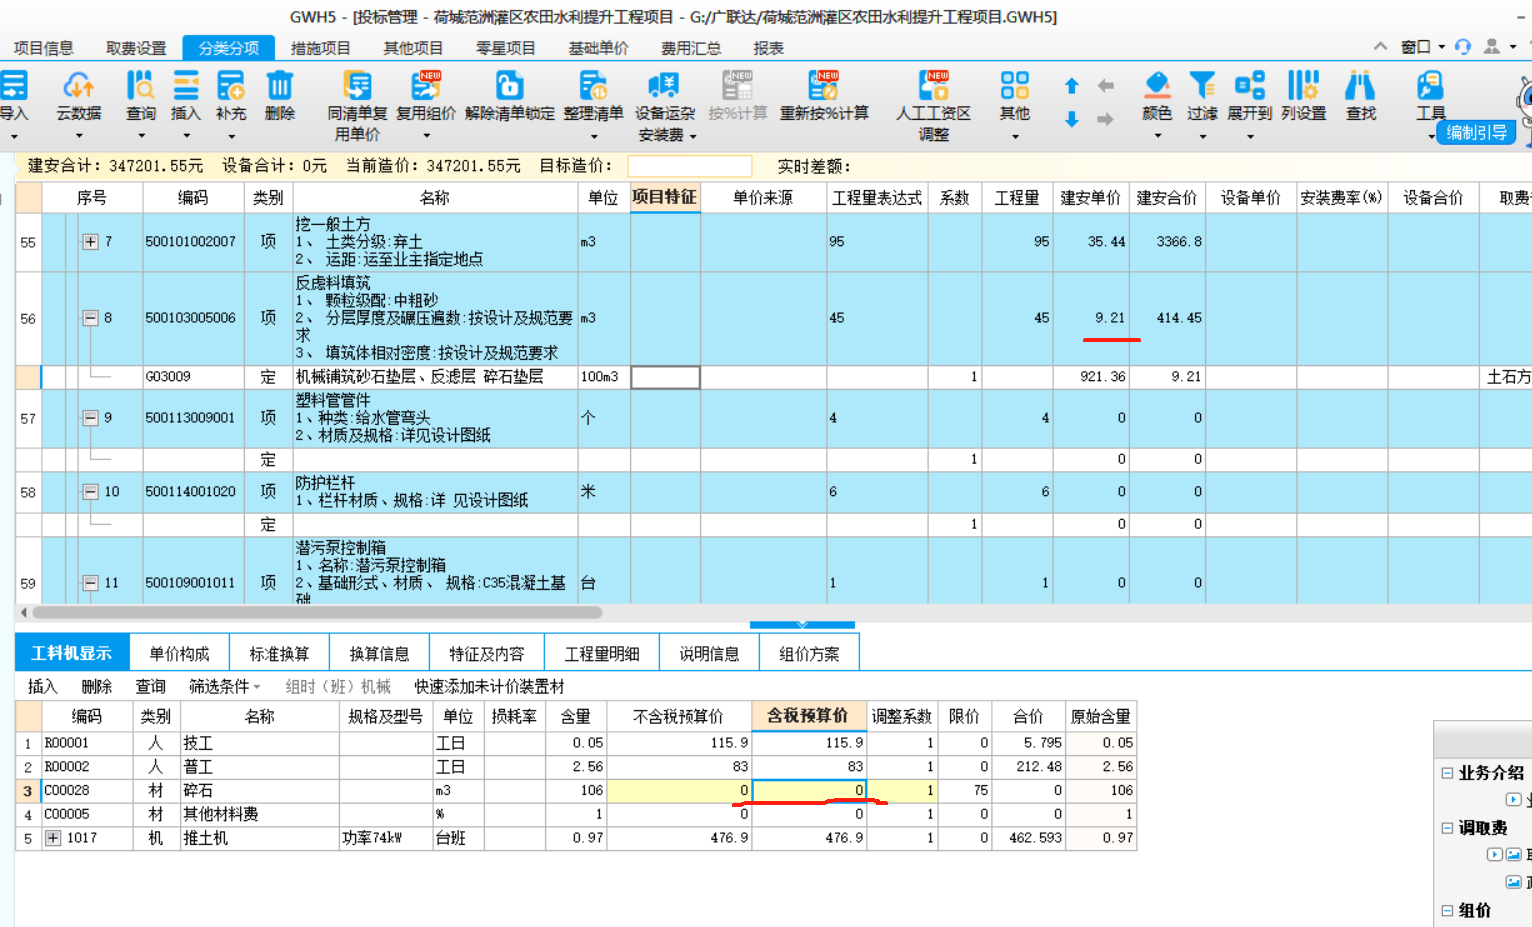Switch to the 标准换算 panel tab

tap(279, 653)
